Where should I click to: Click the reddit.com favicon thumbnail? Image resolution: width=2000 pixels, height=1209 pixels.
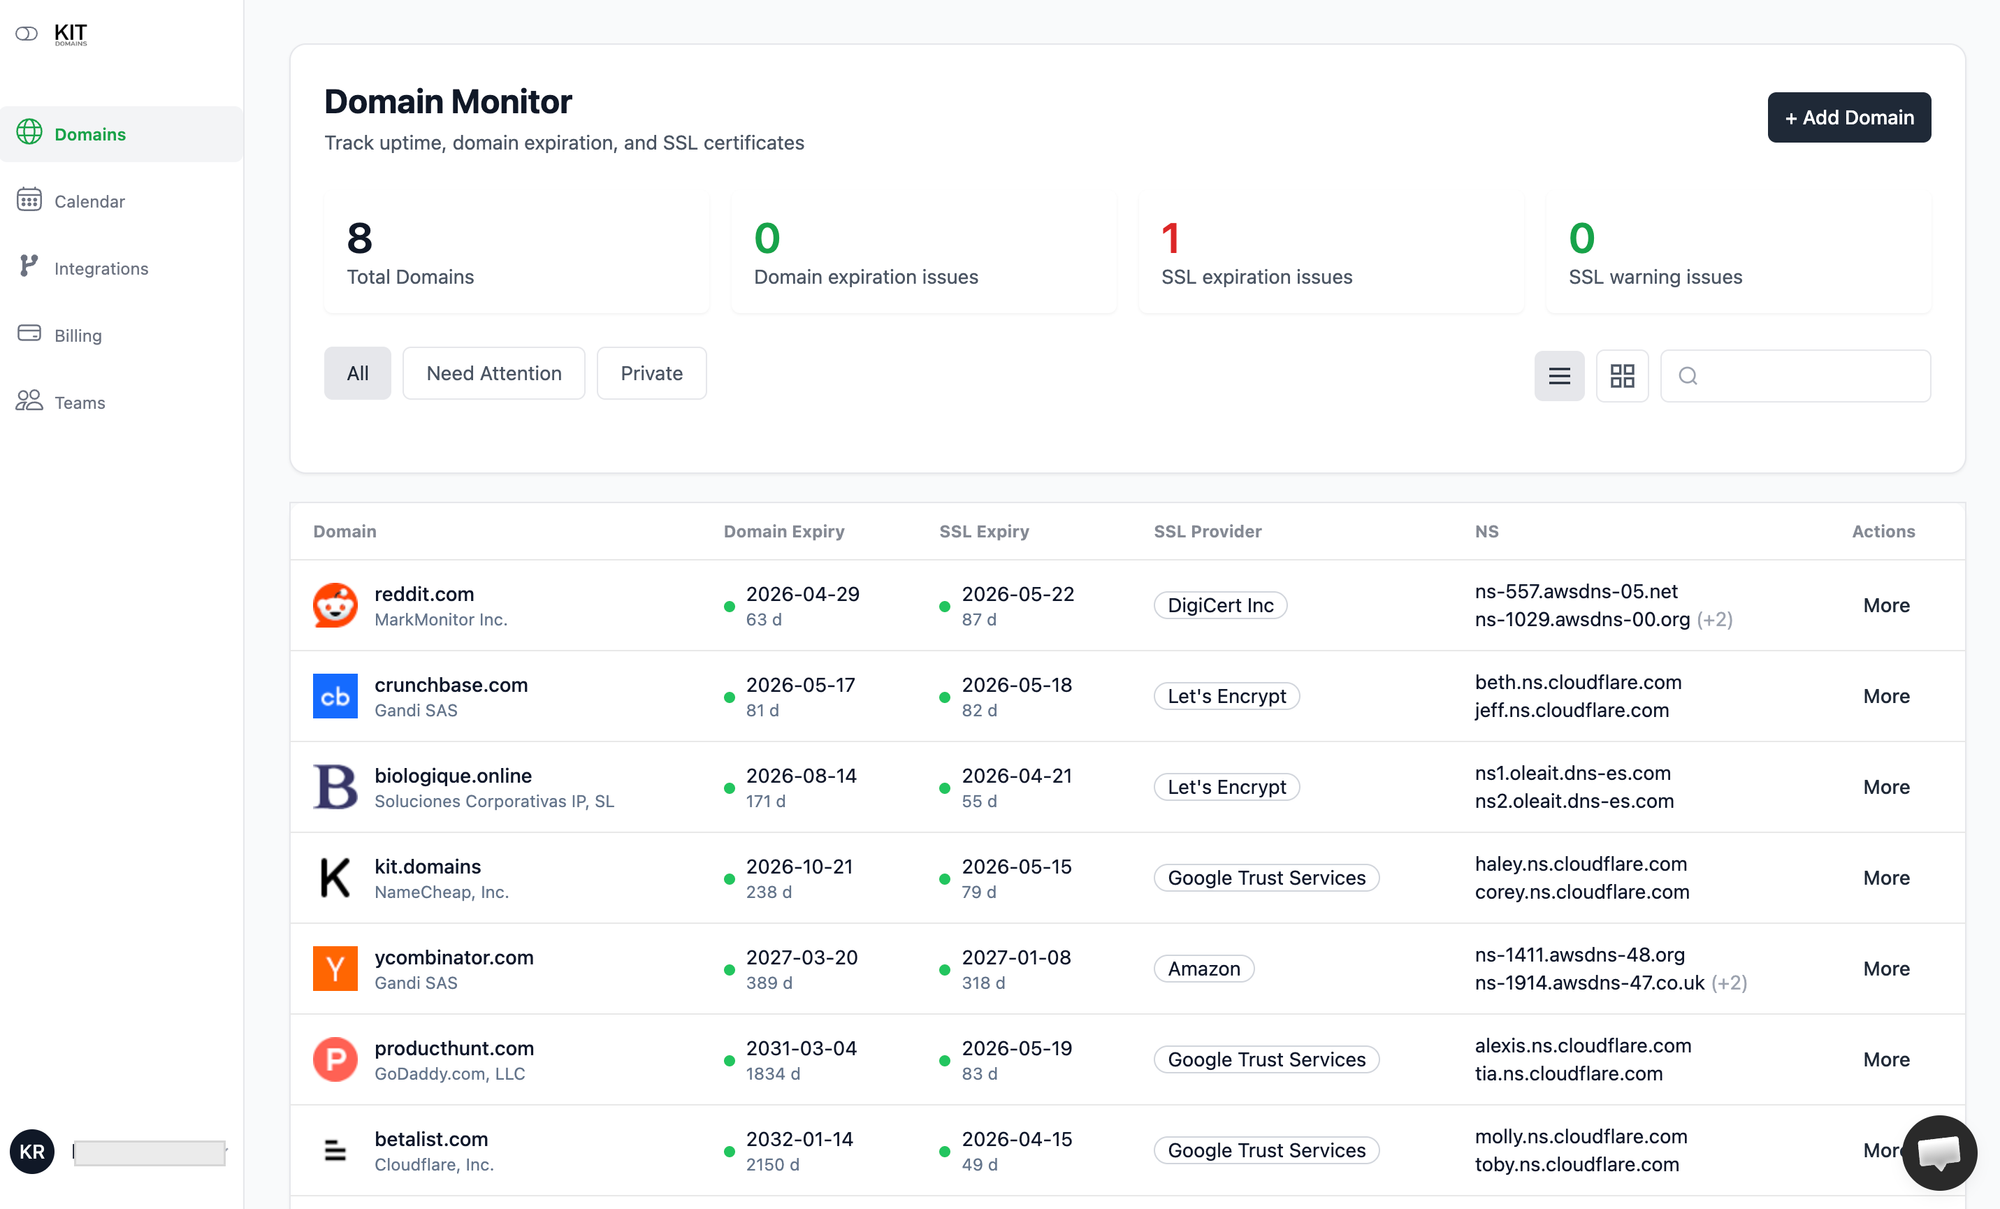pos(335,605)
